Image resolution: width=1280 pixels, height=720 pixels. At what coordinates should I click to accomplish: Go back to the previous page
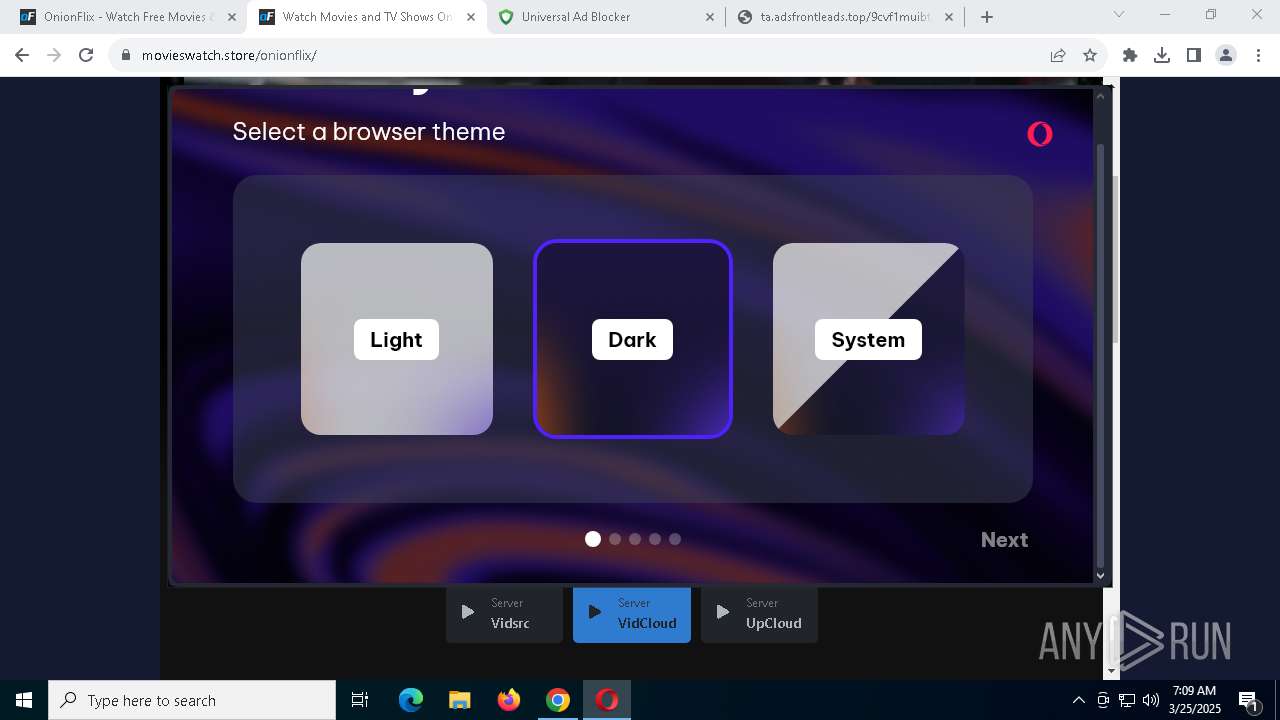click(22, 55)
